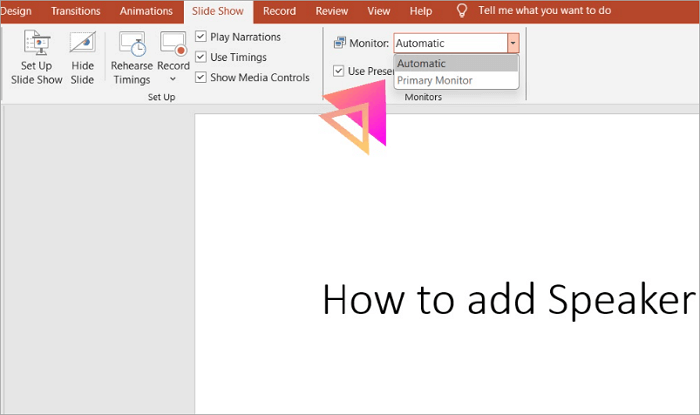Click the 'Tell me what you want to do' box
The width and height of the screenshot is (700, 415).
(545, 10)
